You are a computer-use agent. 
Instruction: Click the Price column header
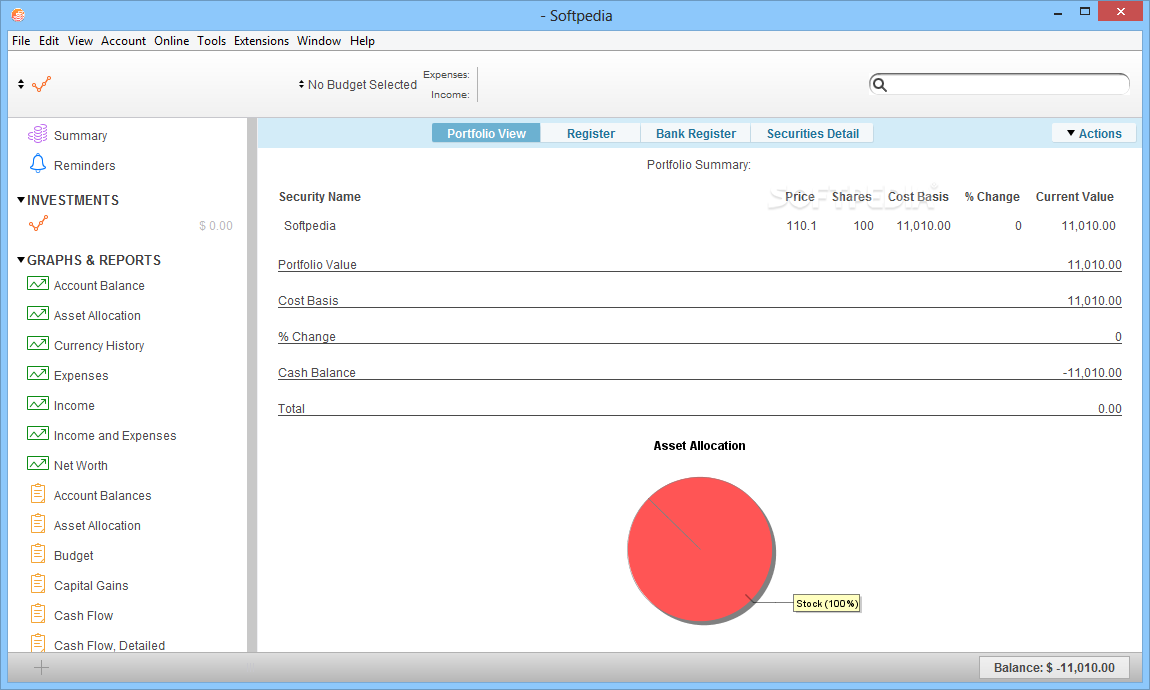(x=799, y=197)
